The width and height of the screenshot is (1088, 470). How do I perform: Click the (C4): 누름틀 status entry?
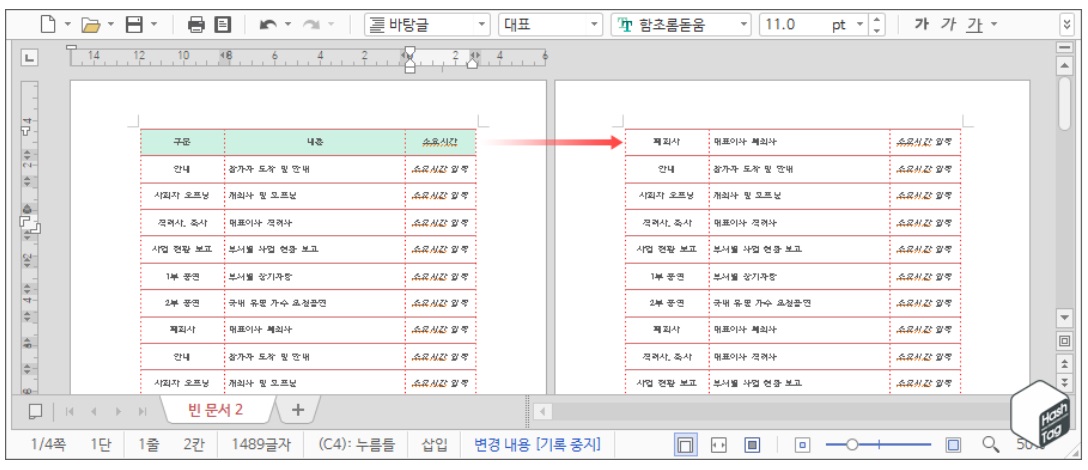coord(356,445)
